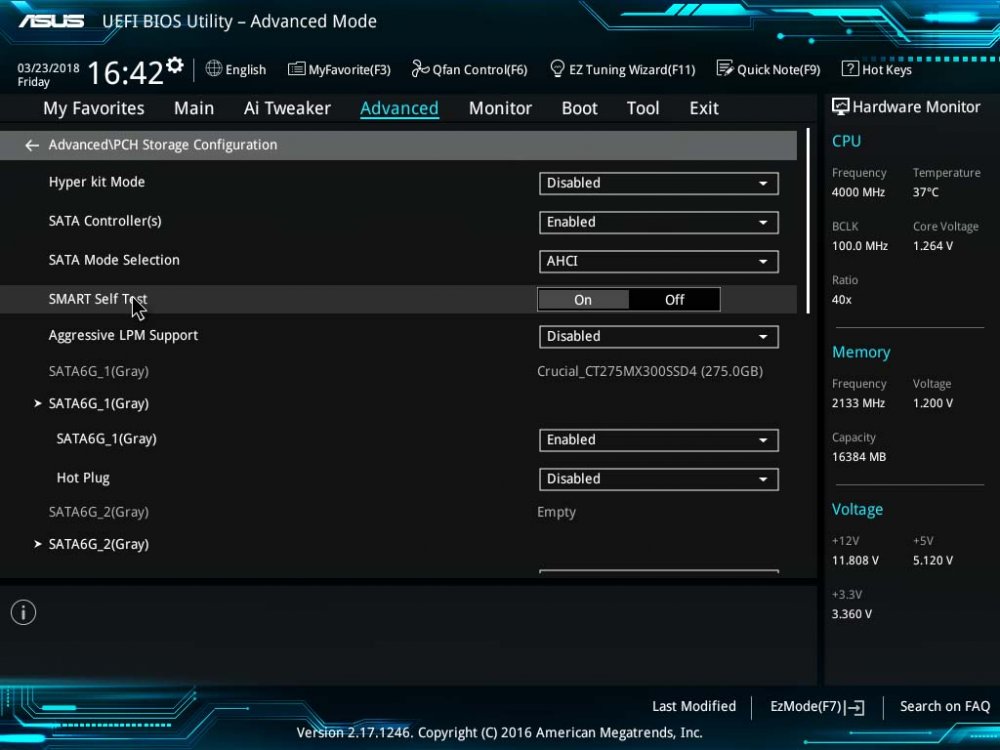Click the globe language icon
1000x750 pixels.
pyautogui.click(x=214, y=68)
